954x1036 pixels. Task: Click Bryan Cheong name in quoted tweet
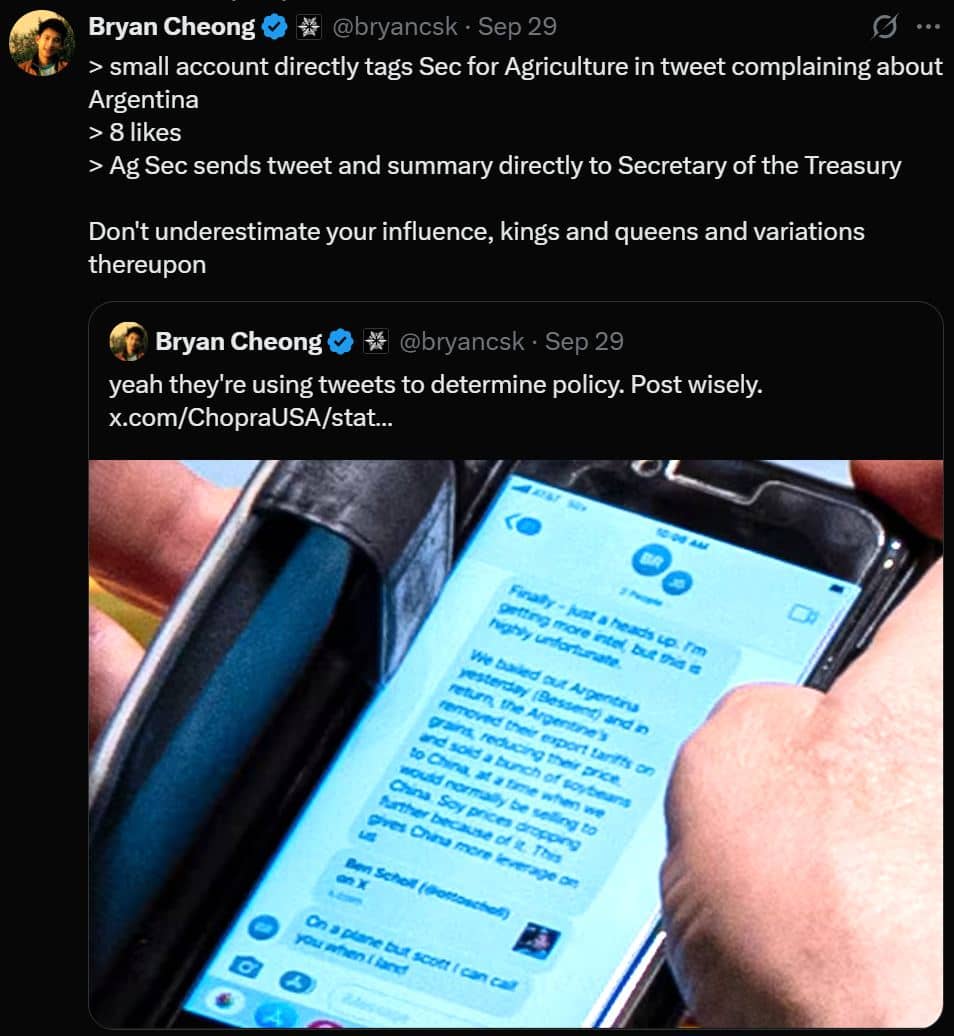238,342
